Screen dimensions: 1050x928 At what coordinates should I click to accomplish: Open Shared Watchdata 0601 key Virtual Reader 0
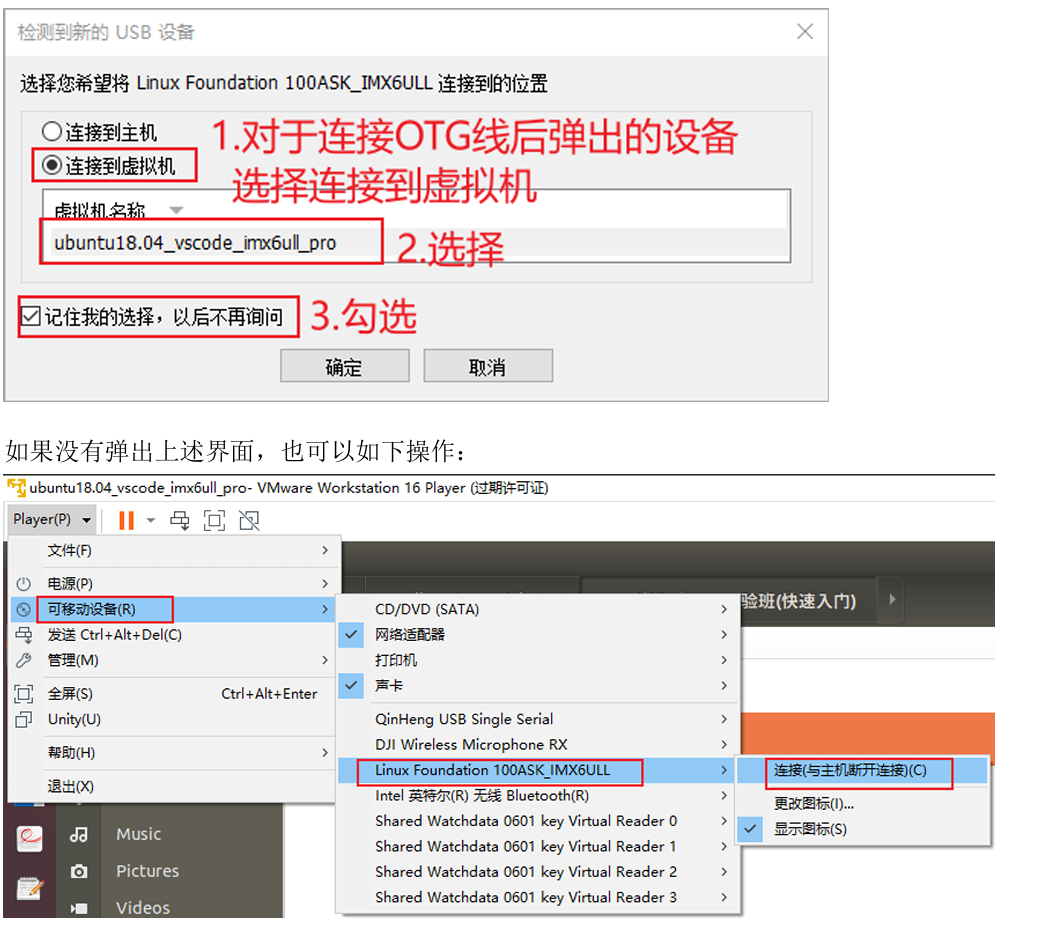pyautogui.click(x=538, y=821)
